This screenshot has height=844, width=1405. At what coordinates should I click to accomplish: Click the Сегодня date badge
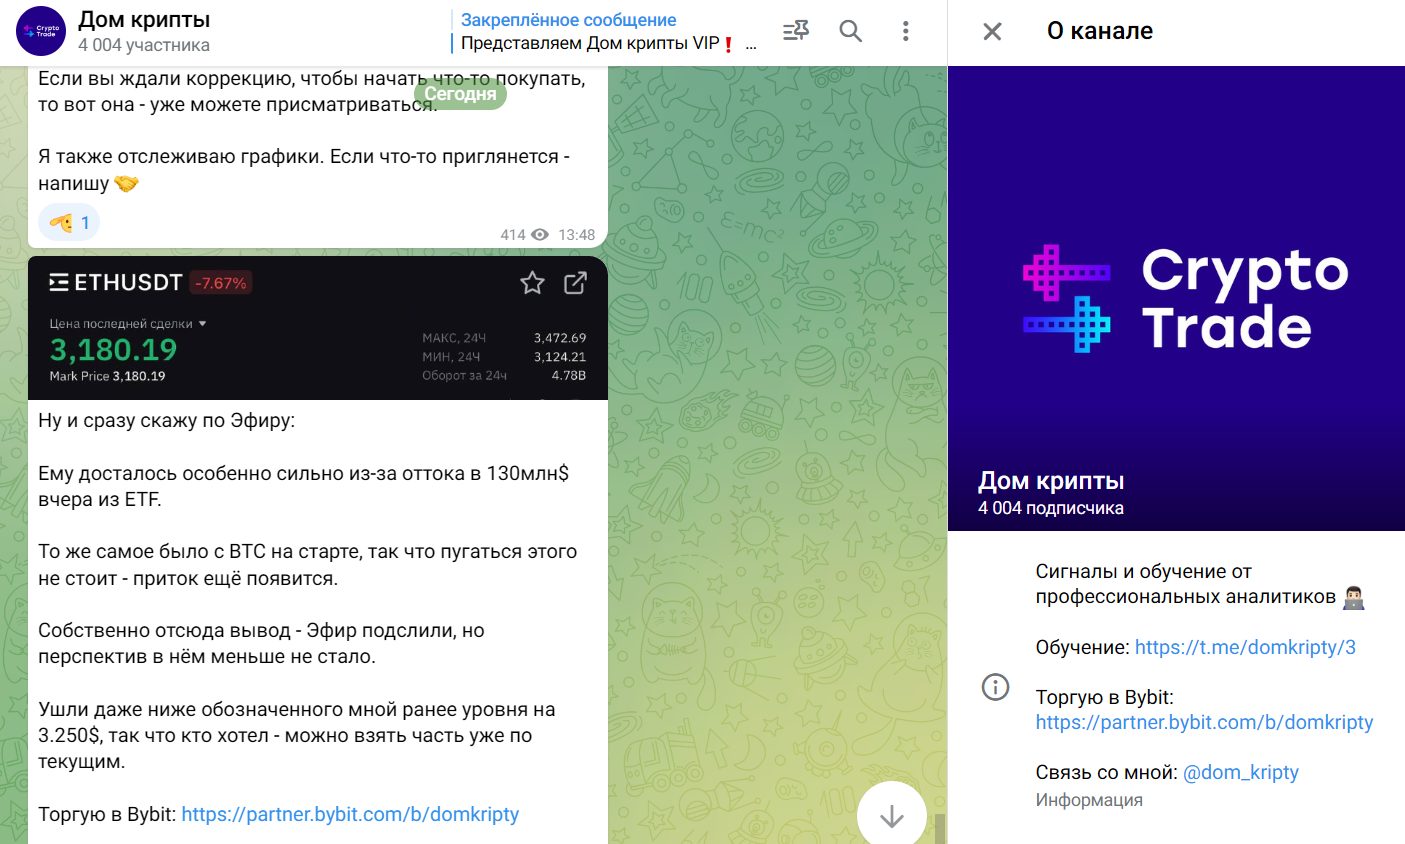460,94
